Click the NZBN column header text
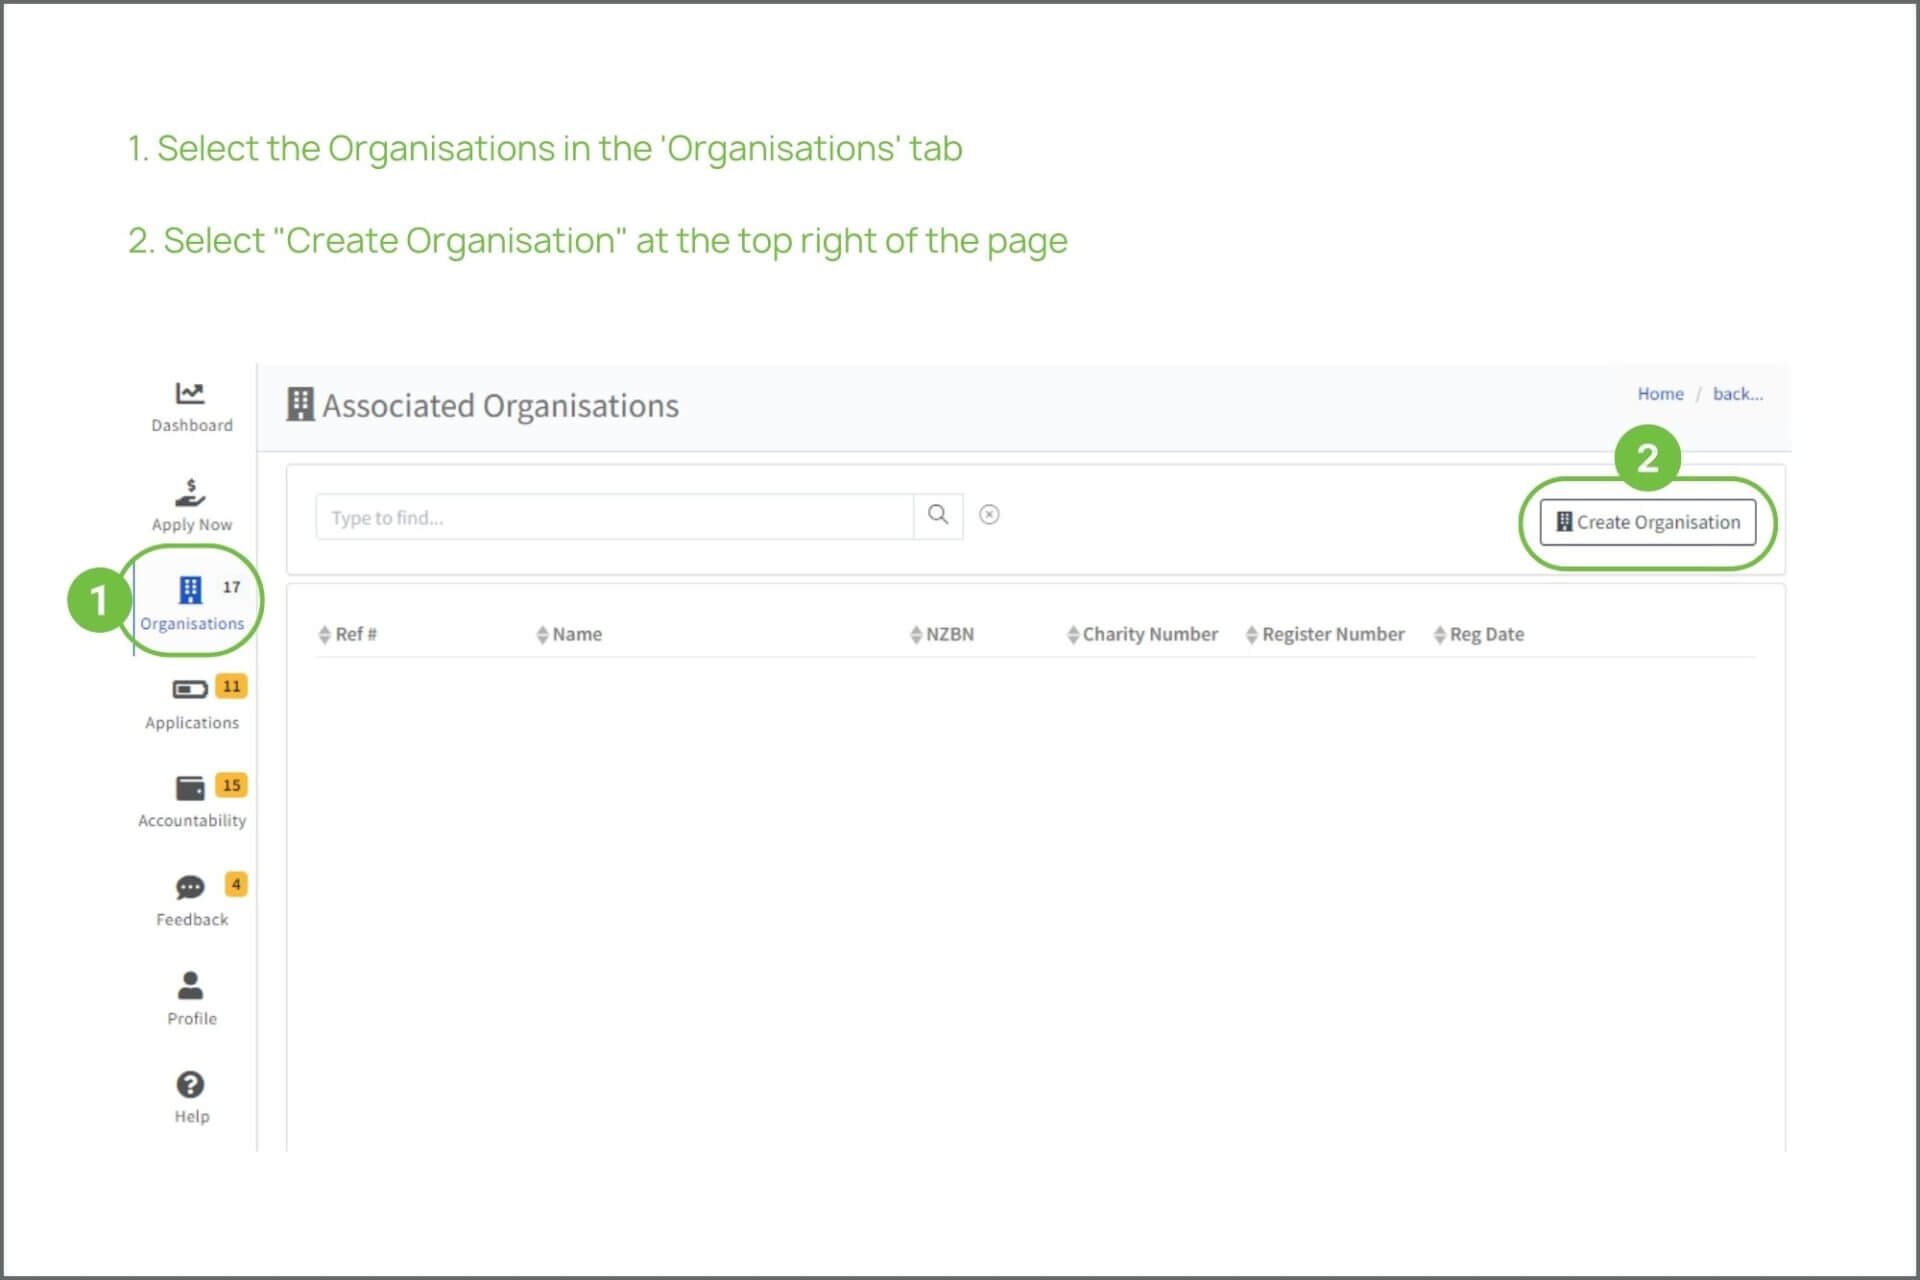This screenshot has width=1920, height=1280. 950,634
